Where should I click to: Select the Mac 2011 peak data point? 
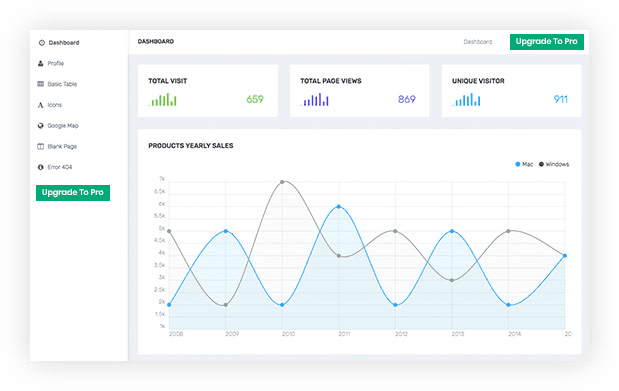[x=339, y=207]
